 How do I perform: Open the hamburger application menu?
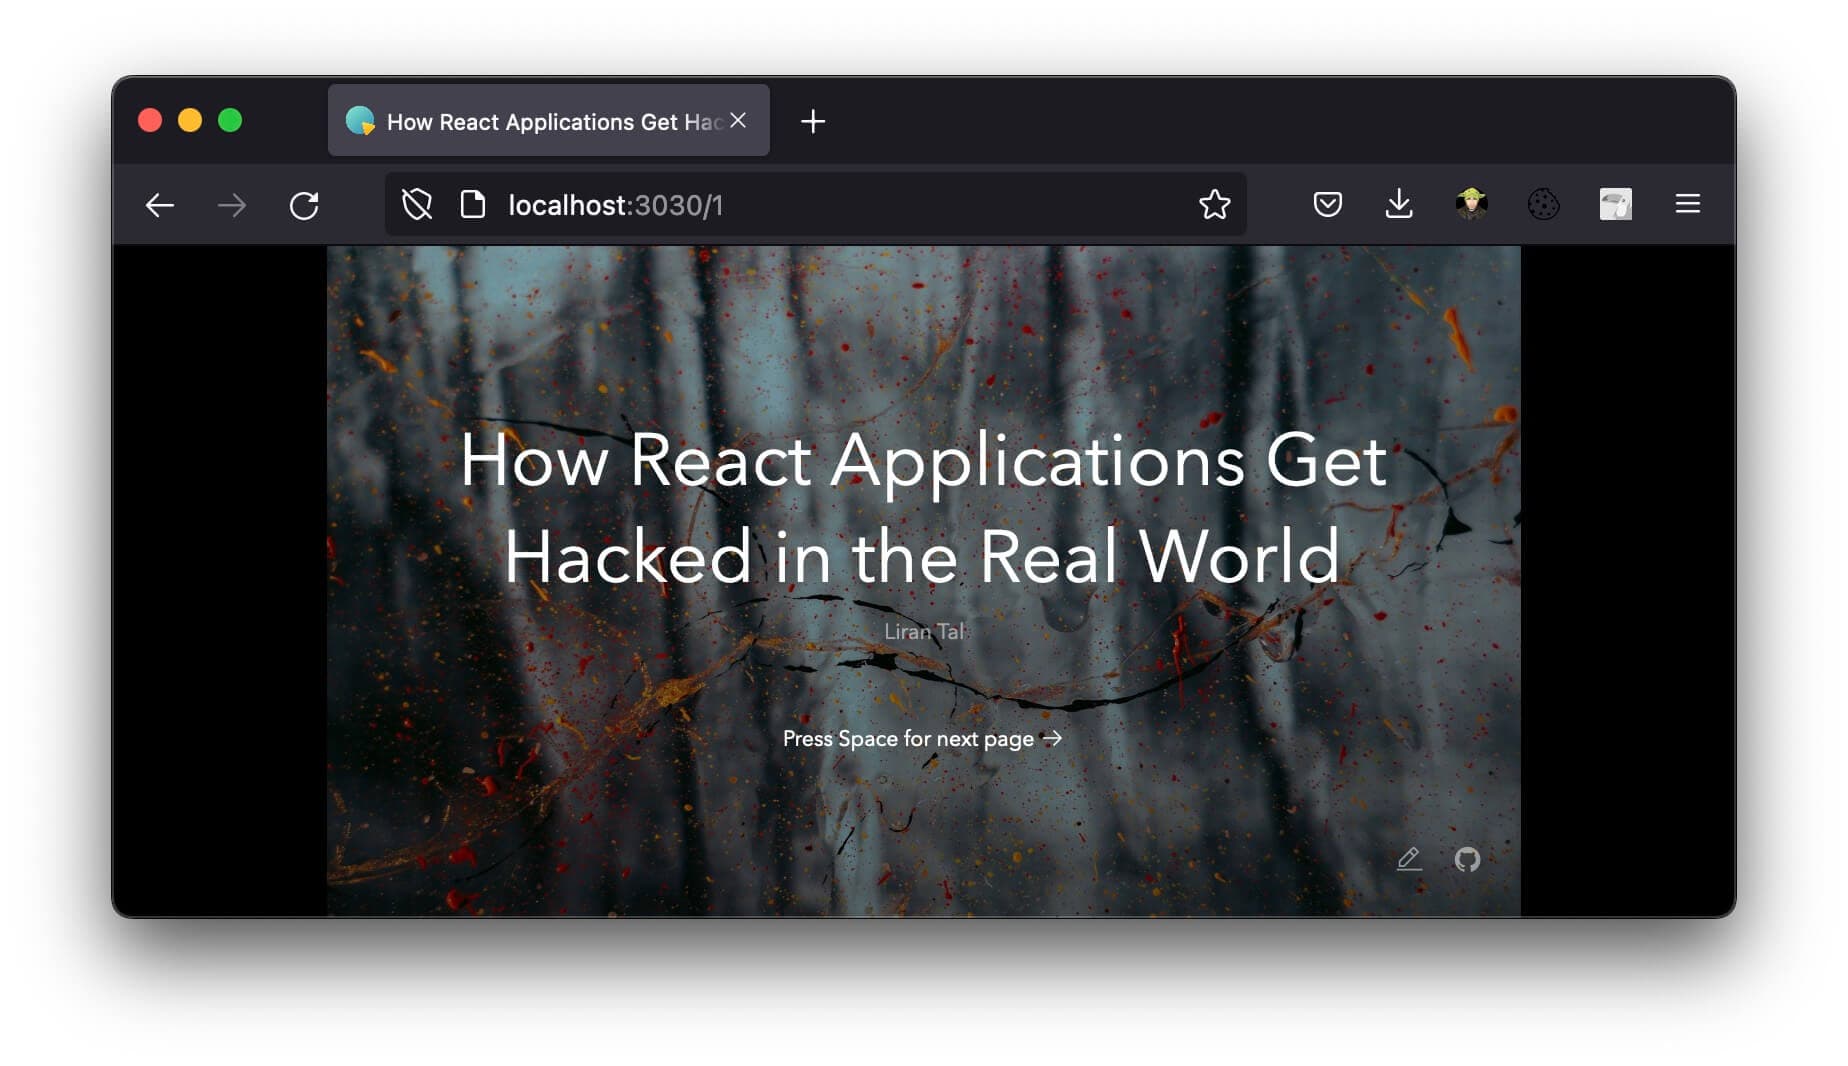pyautogui.click(x=1687, y=204)
